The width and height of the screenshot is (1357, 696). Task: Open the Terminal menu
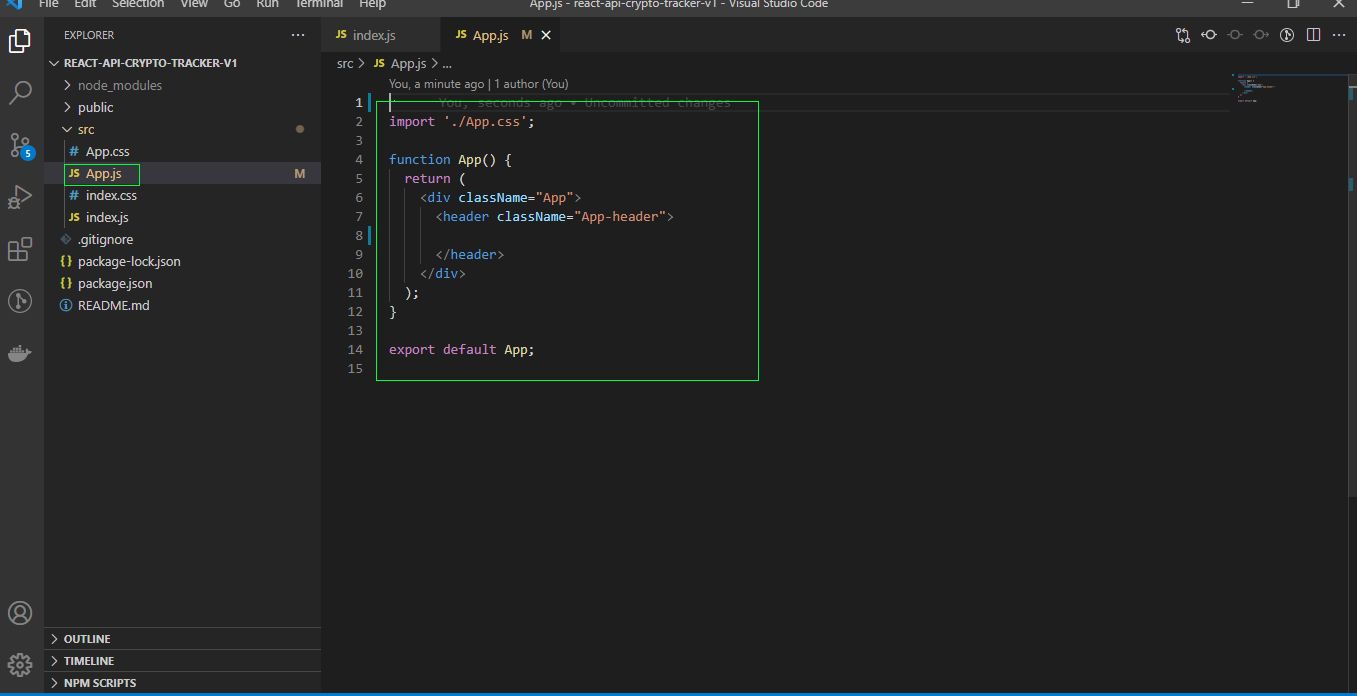(x=319, y=4)
